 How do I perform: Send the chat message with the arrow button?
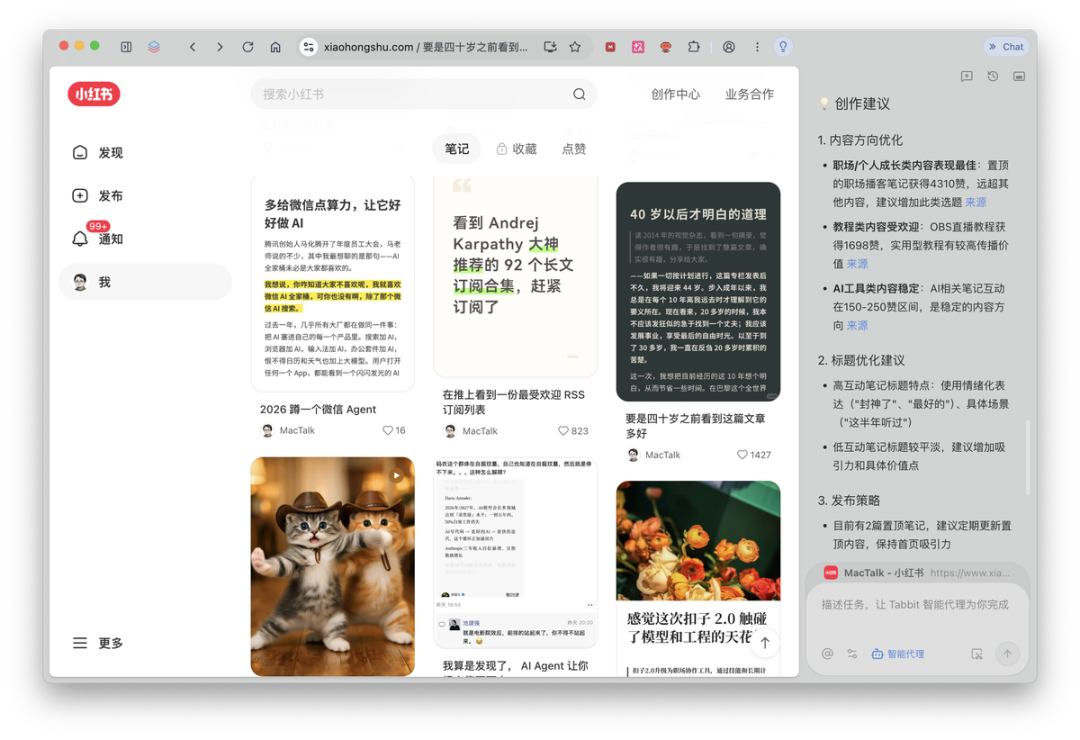tap(1008, 653)
